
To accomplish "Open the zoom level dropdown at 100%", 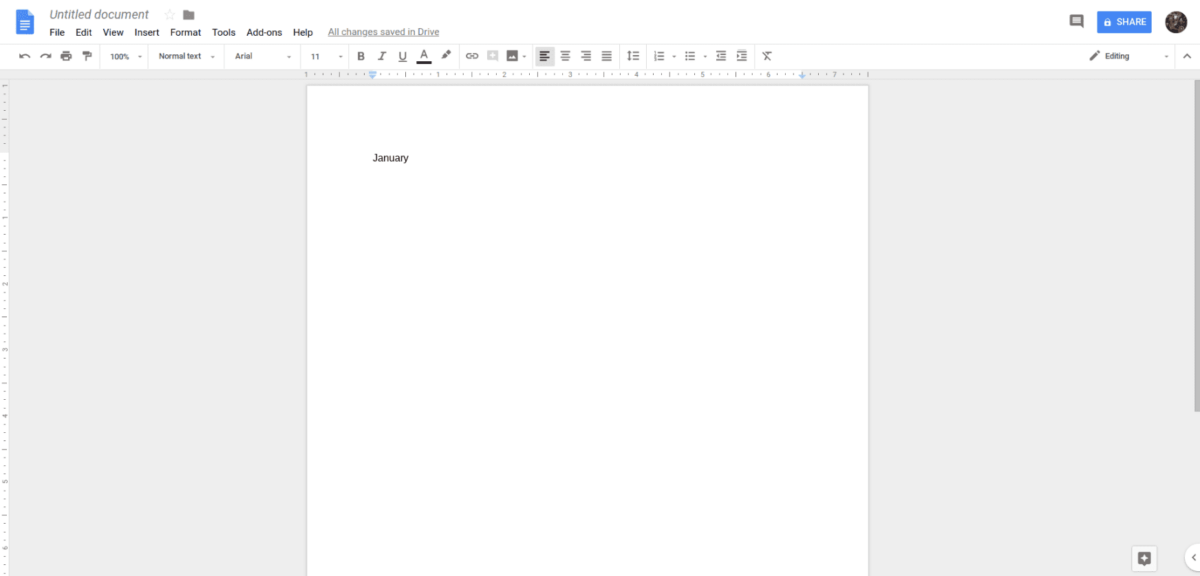I will coord(122,56).
